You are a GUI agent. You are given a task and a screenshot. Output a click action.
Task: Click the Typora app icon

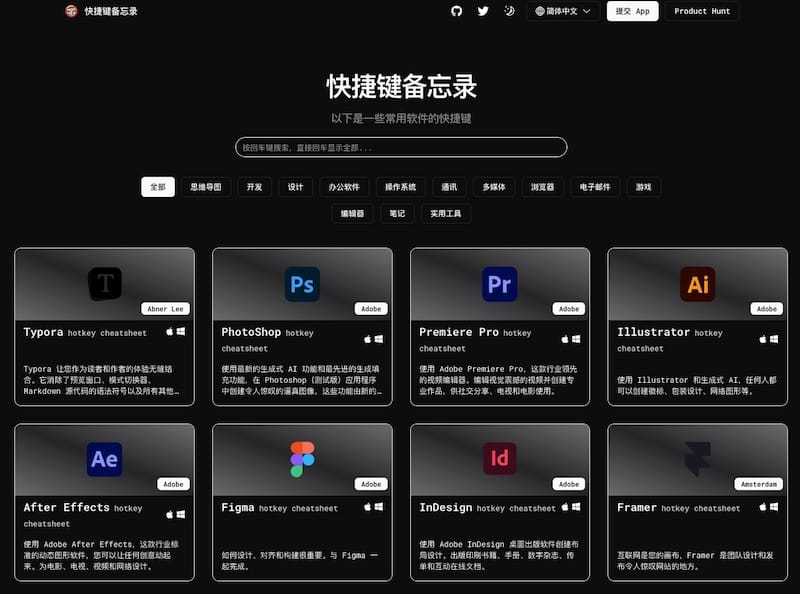pyautogui.click(x=105, y=283)
